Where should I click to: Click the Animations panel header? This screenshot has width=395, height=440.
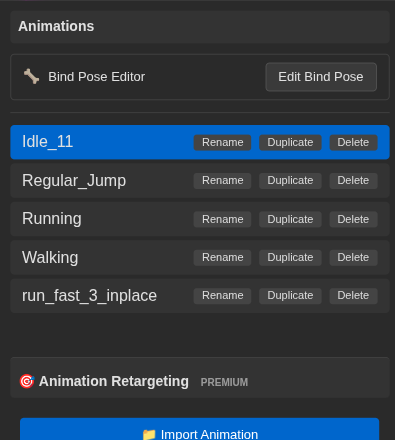pos(200,27)
